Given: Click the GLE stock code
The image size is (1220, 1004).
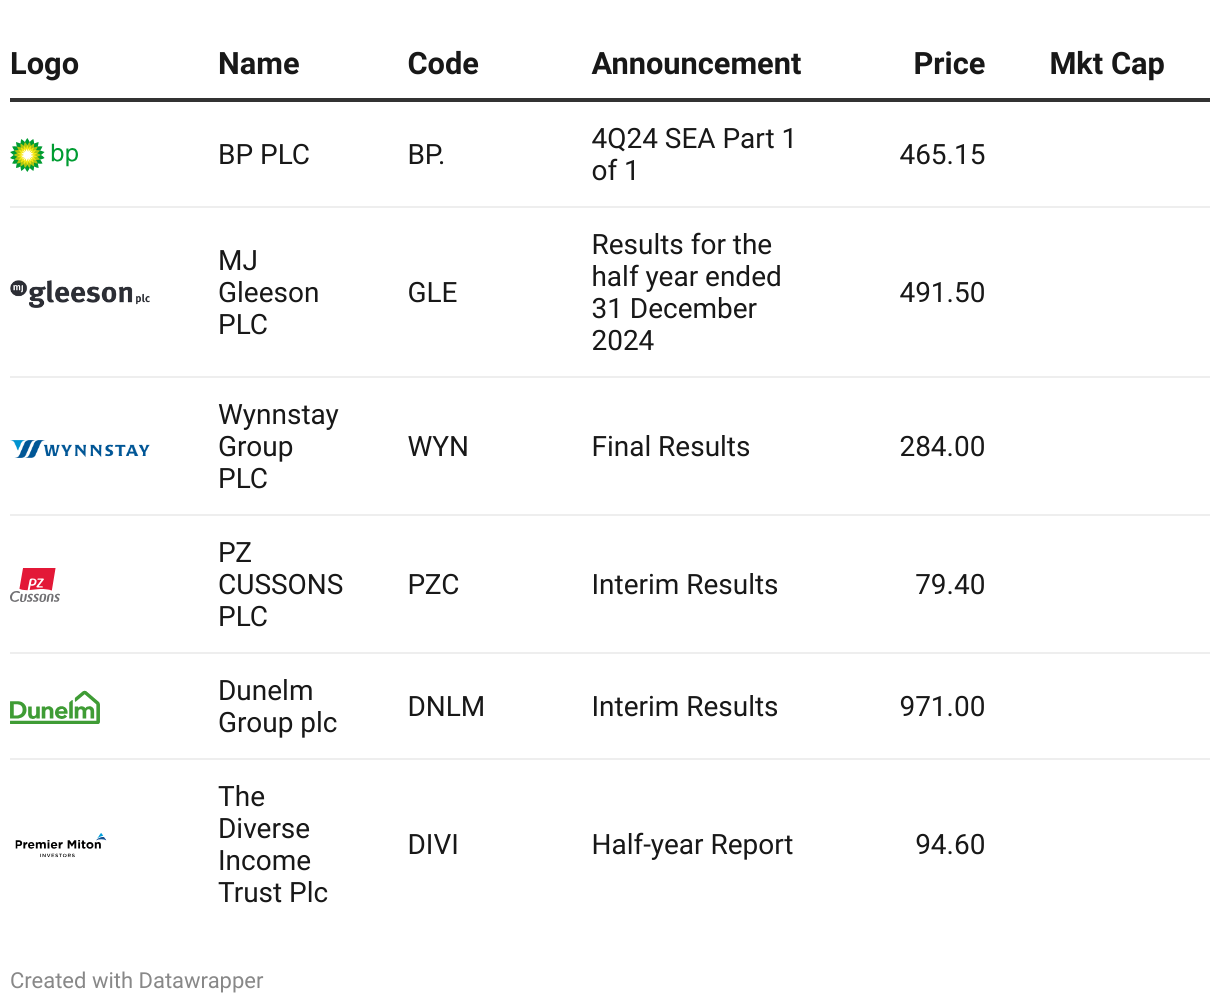Looking at the screenshot, I should click(432, 293).
